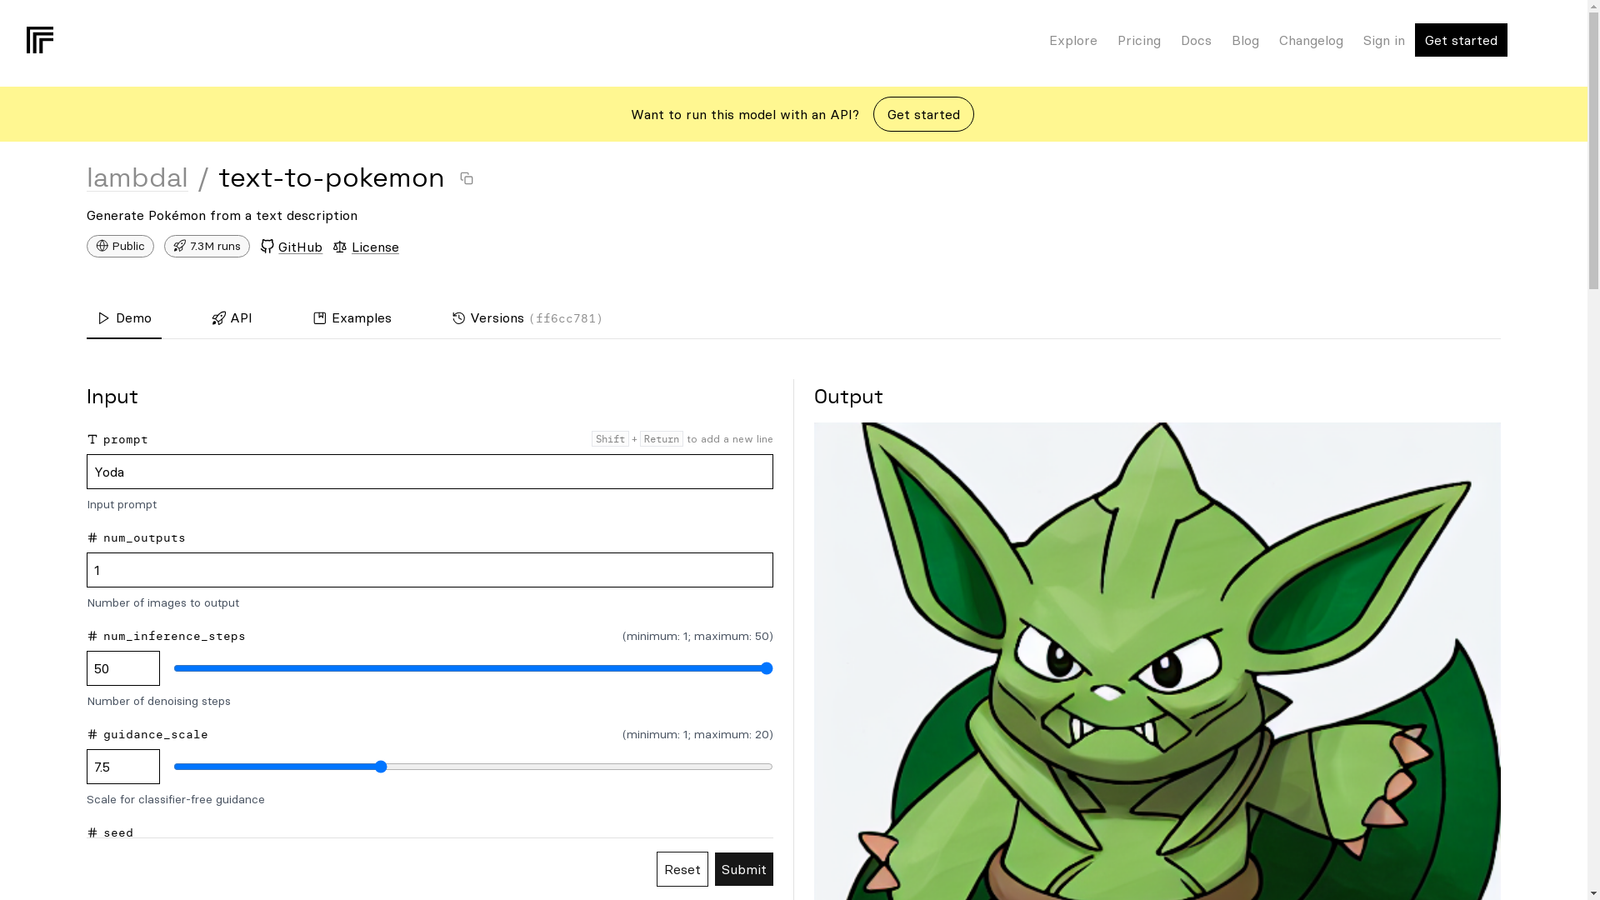Screen dimensions: 1600x900
Task: Copy model name with the copy icon
Action: point(466,178)
